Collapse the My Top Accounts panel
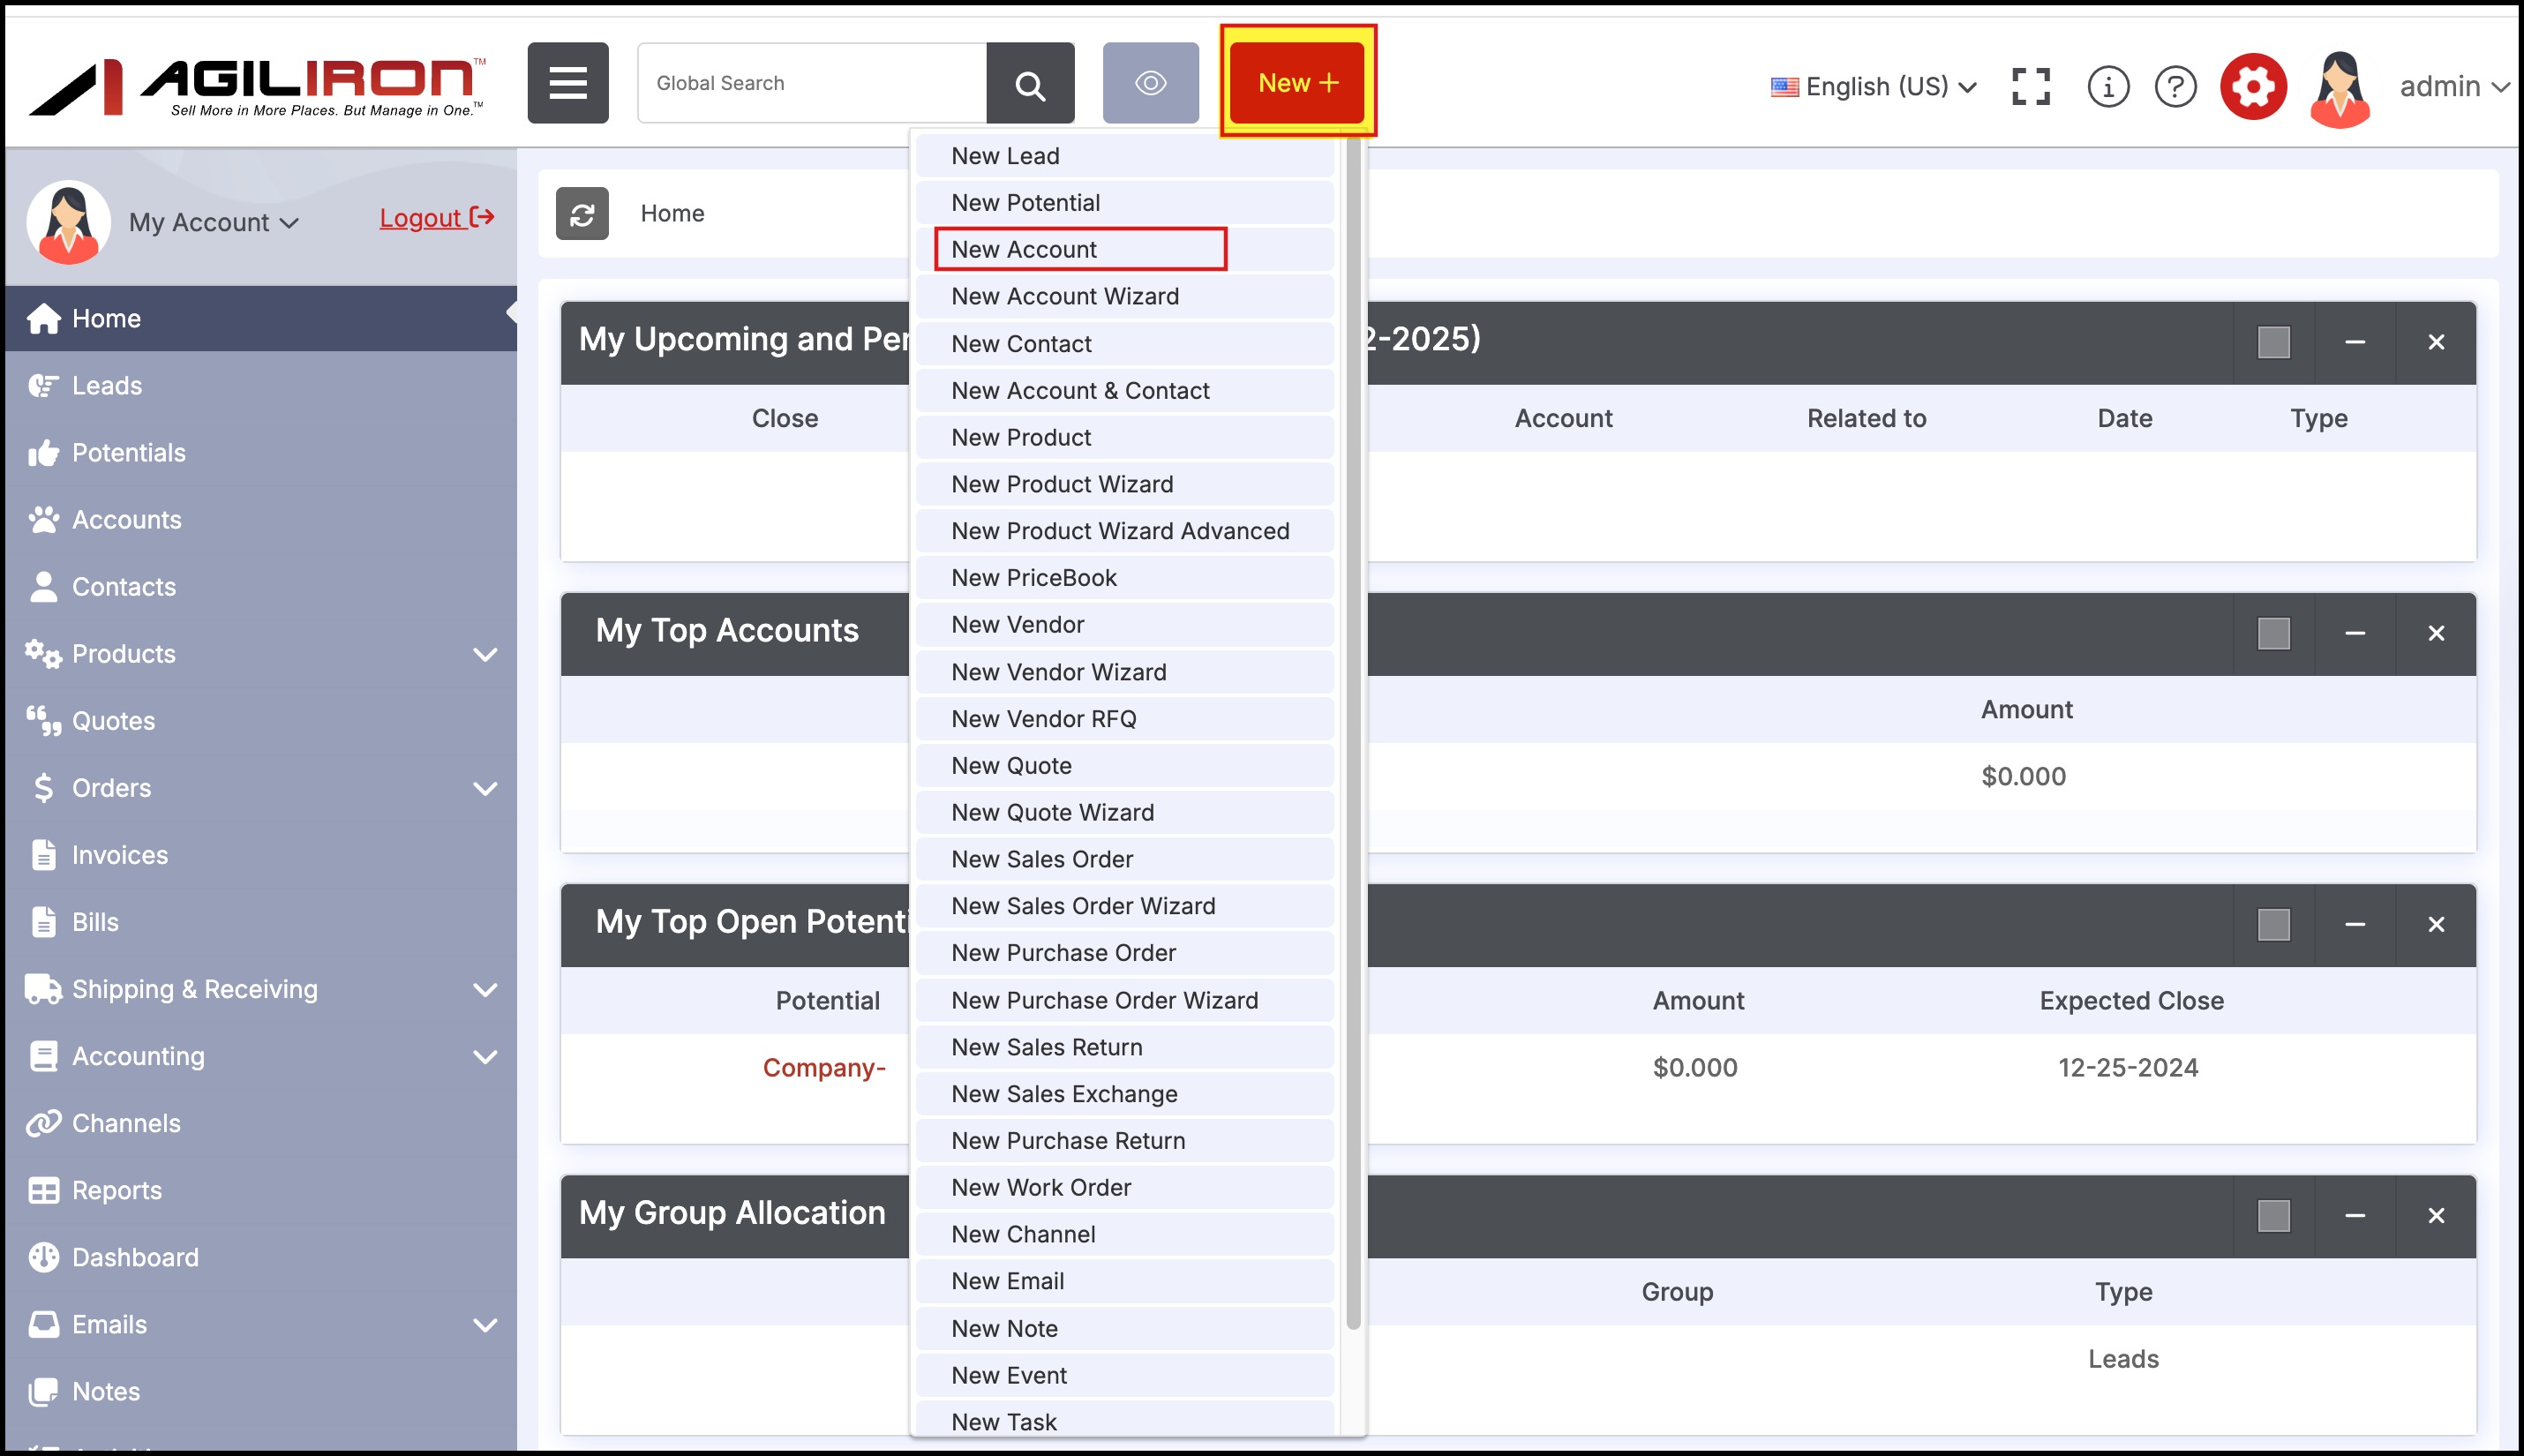The image size is (2524, 1456). [2355, 633]
